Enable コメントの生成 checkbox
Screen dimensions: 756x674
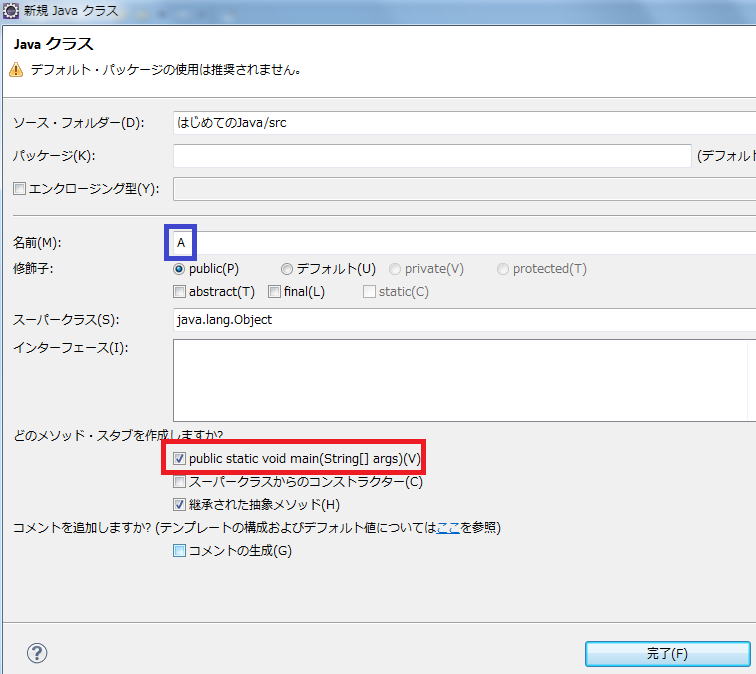coord(179,551)
